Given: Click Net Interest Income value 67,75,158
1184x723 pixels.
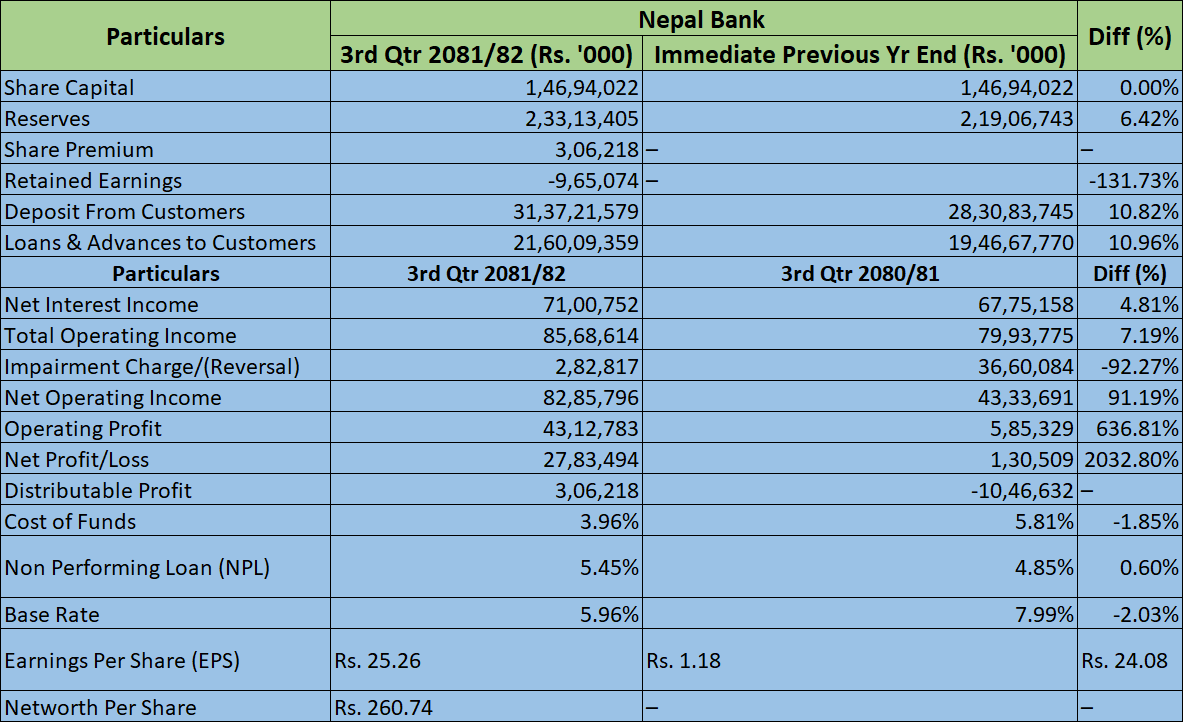Looking at the screenshot, I should (x=1025, y=304).
